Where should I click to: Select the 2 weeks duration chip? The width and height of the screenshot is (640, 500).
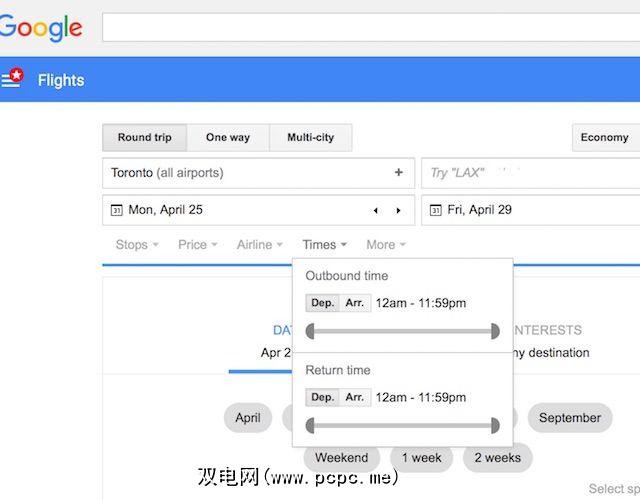(x=497, y=458)
